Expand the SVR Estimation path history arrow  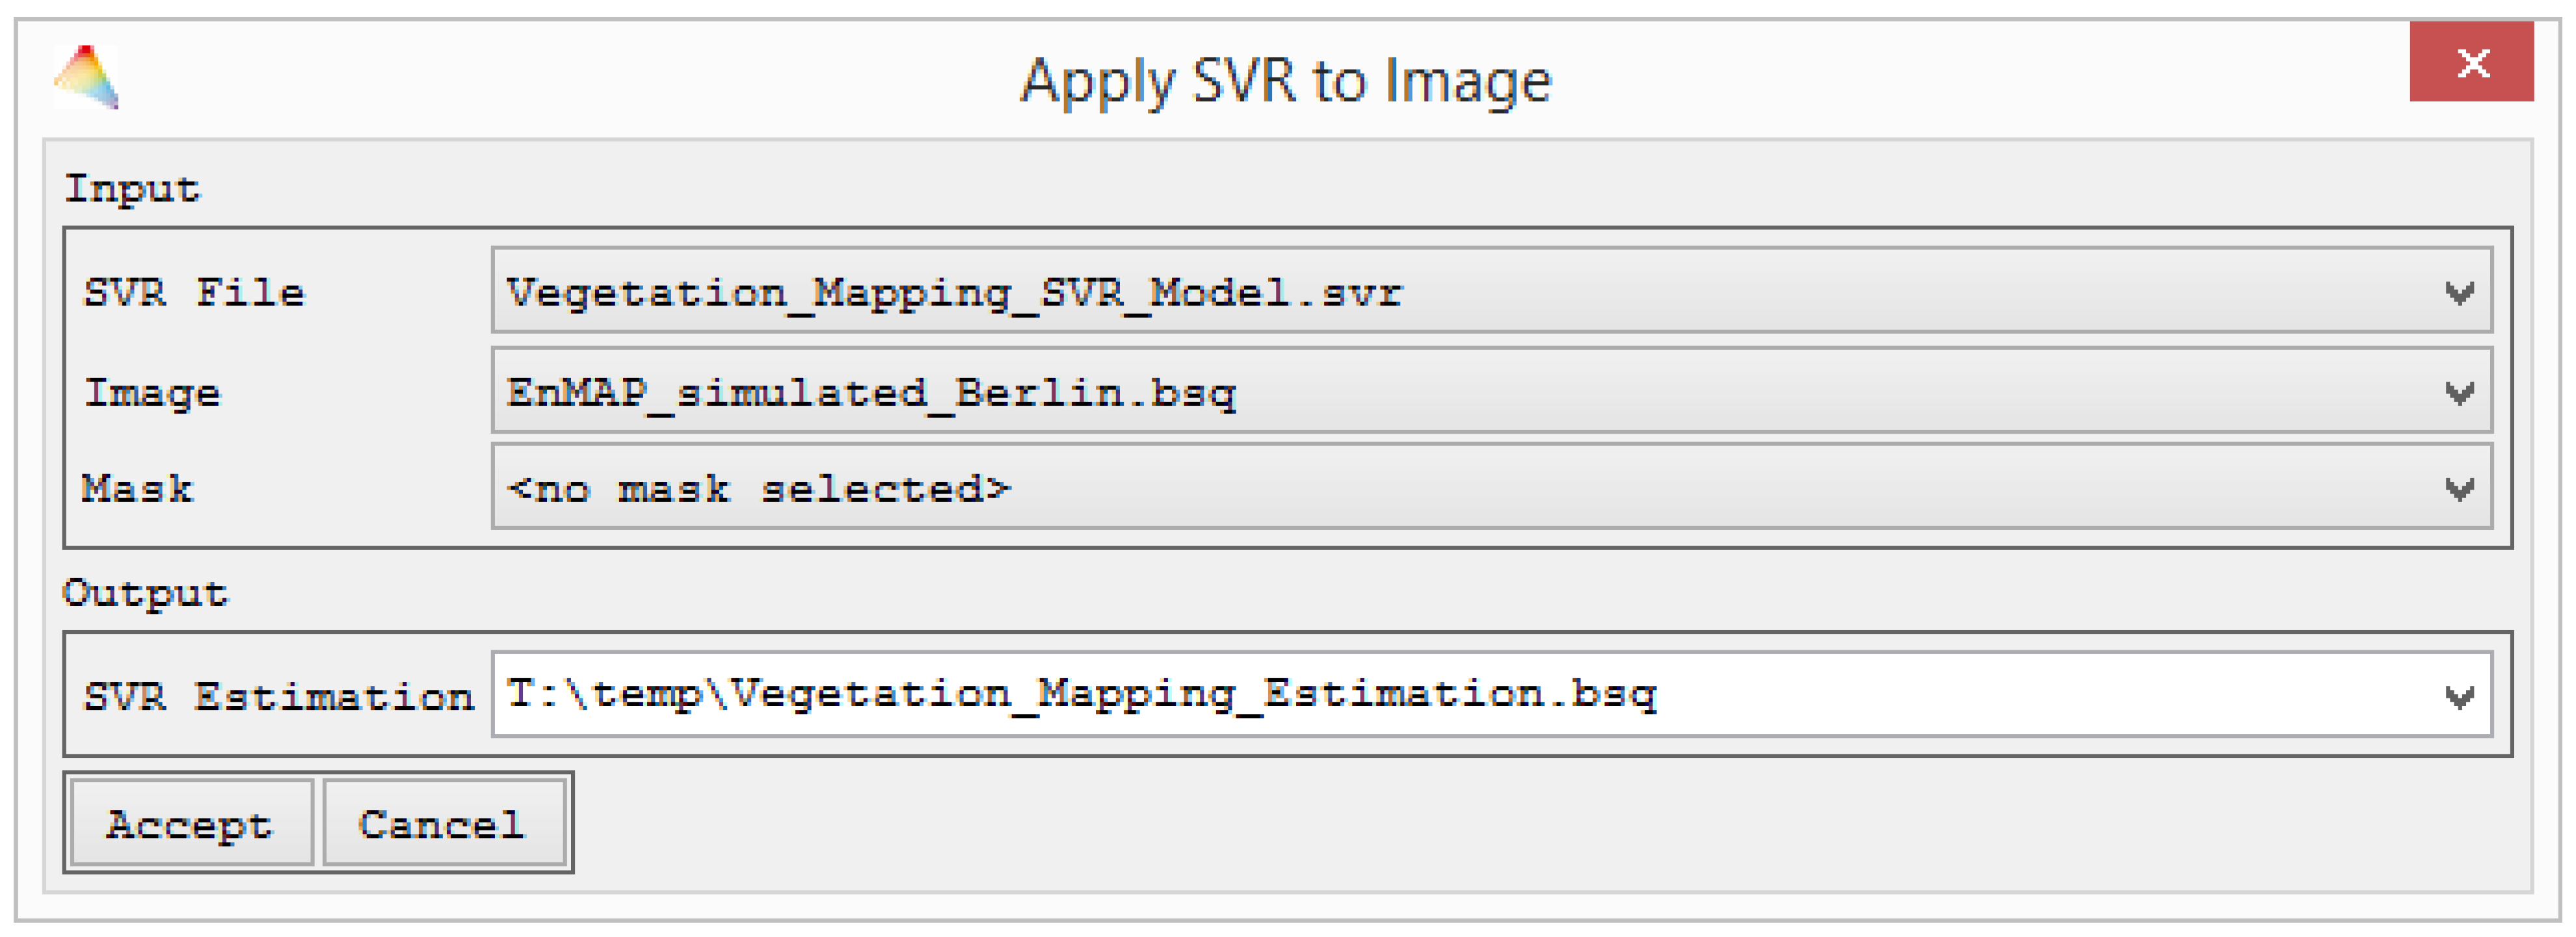(2459, 696)
